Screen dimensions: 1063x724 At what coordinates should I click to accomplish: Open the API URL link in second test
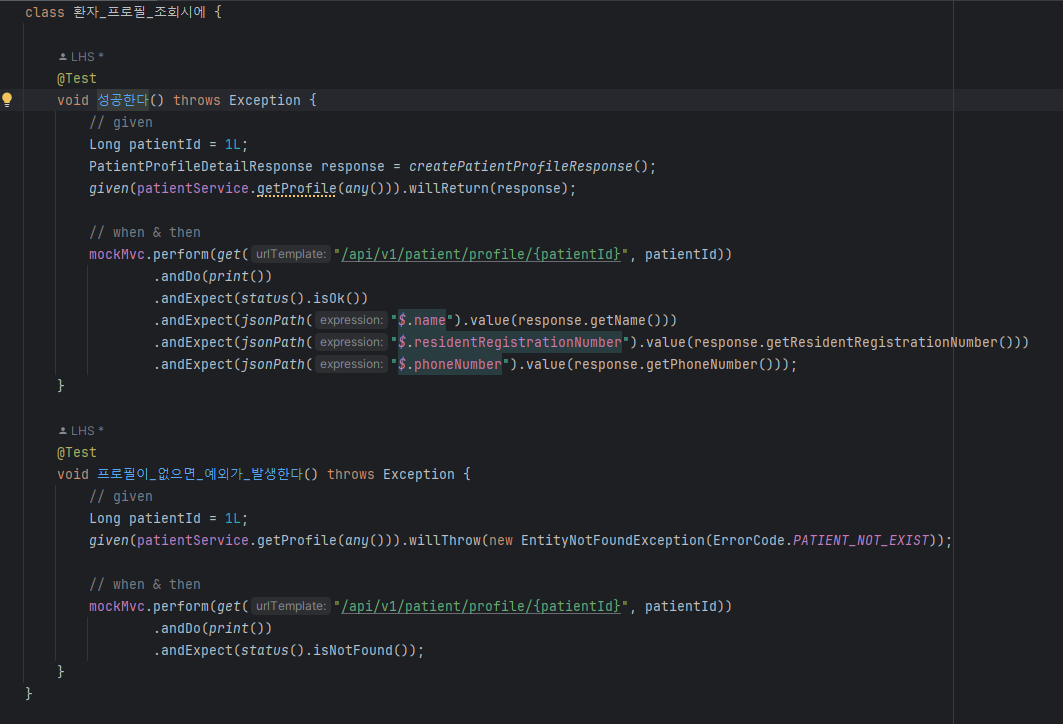481,607
